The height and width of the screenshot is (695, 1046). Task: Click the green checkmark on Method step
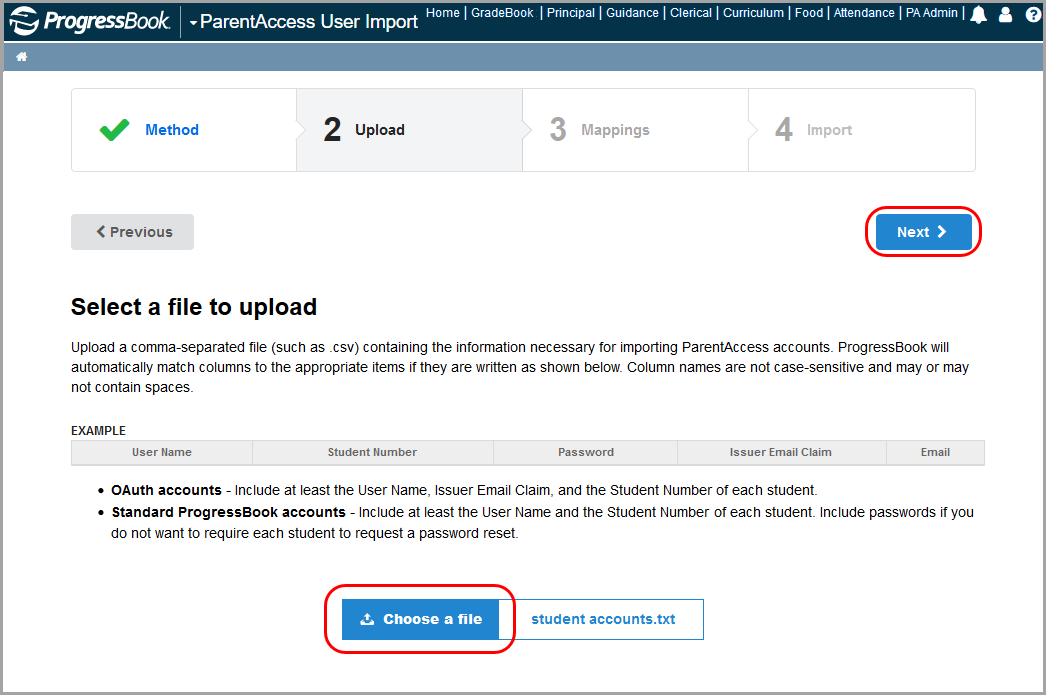tap(114, 129)
